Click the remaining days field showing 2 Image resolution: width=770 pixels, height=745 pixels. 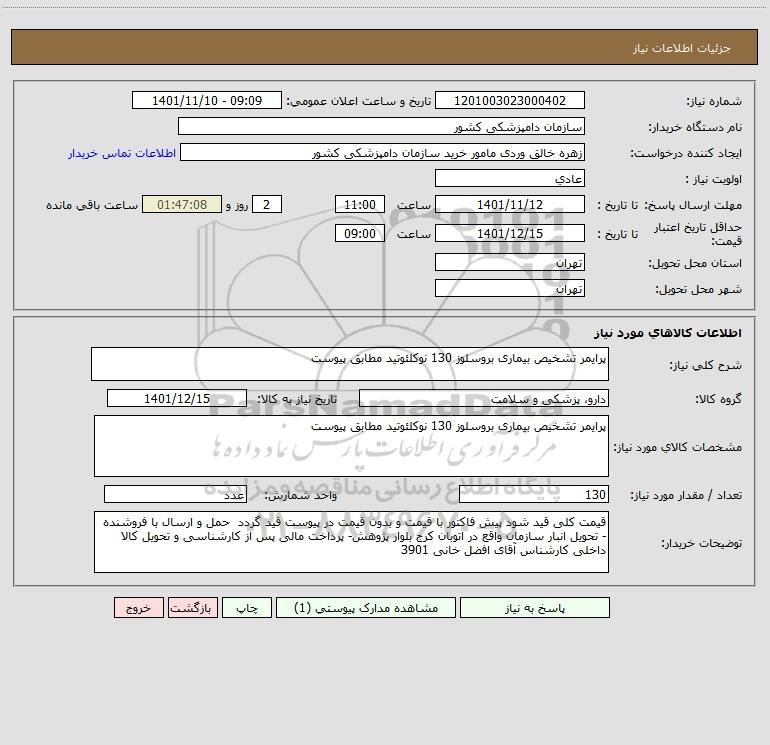point(267,204)
